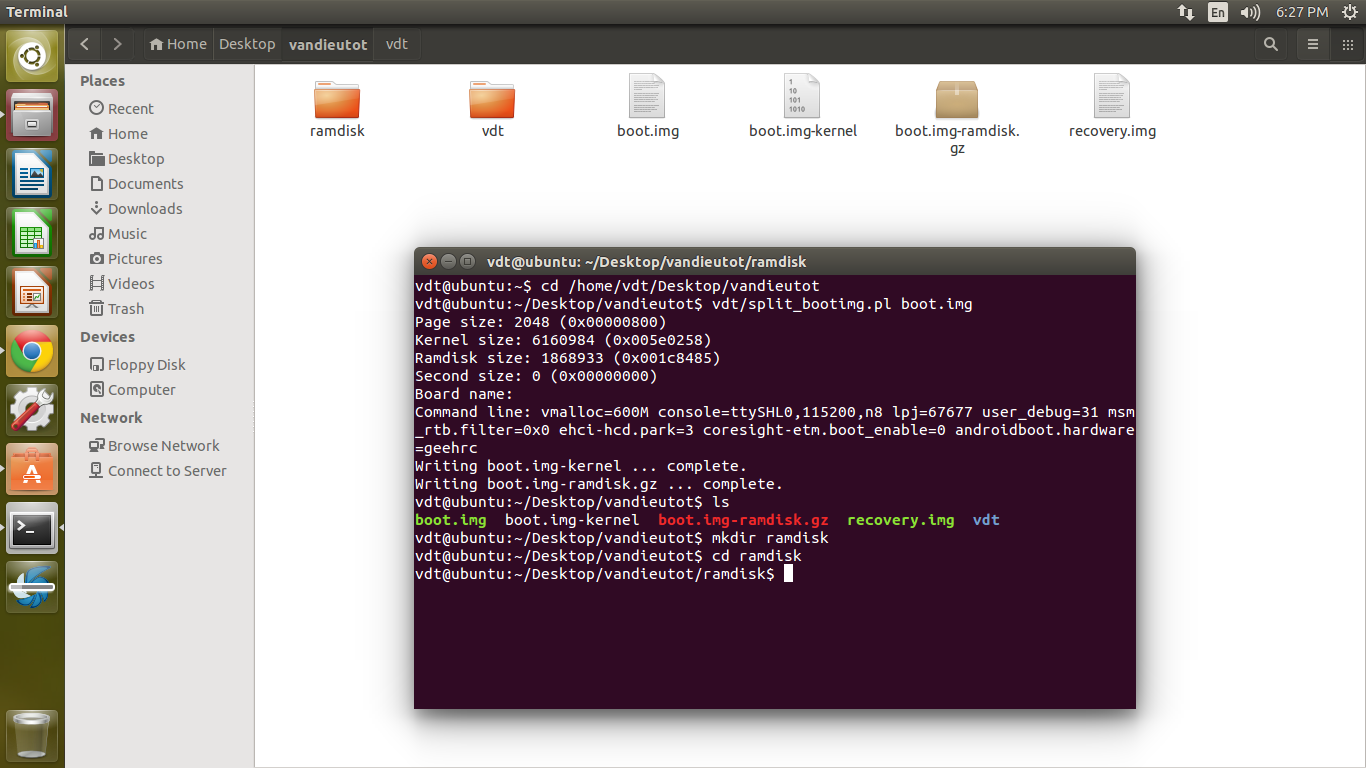Open the sound volume indicator menu
1366x768 pixels.
coord(1250,12)
